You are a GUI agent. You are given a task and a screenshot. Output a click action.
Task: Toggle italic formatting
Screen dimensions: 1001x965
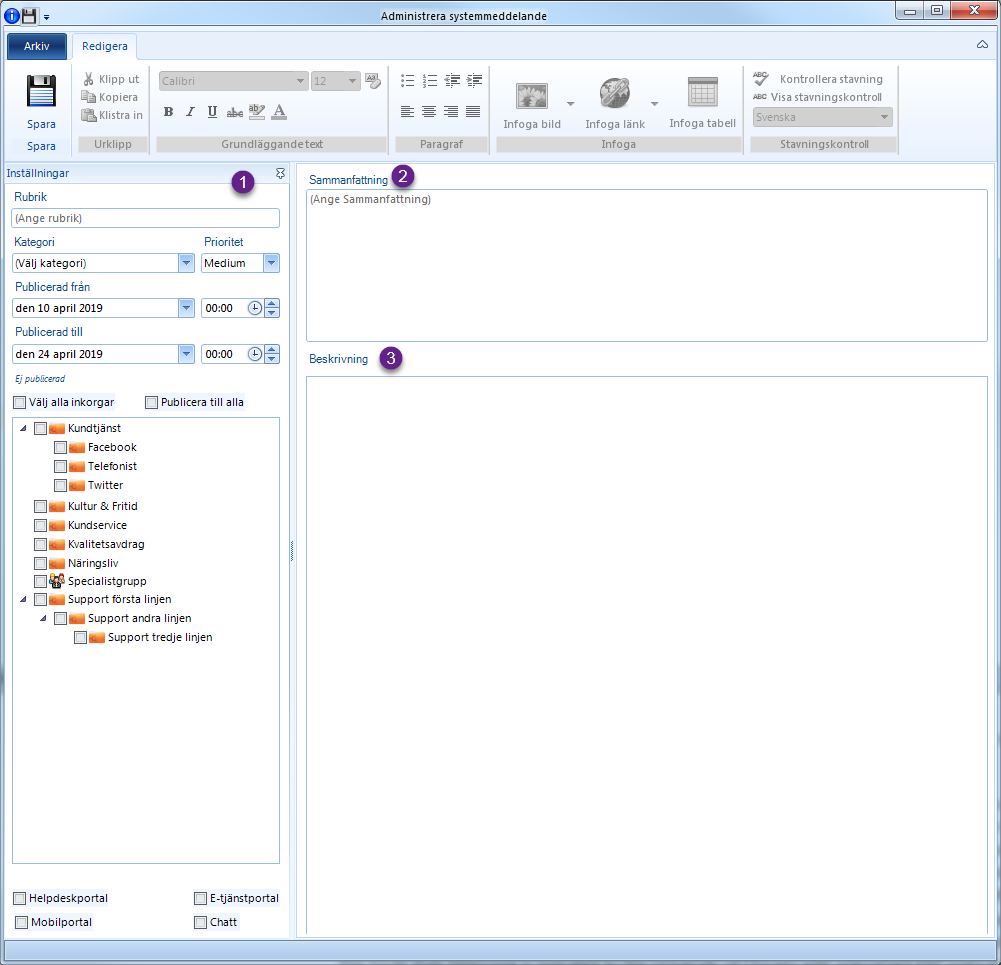tap(190, 112)
